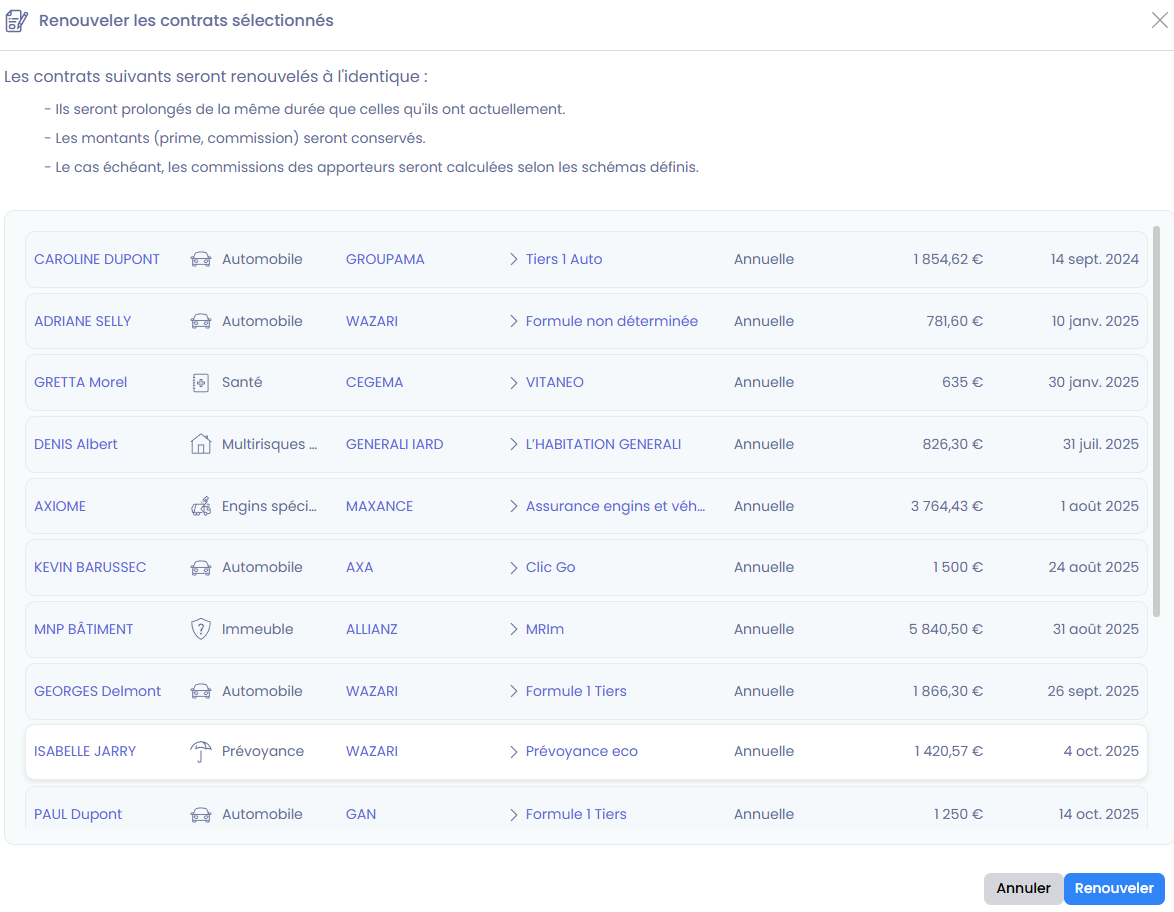Open client ADRIANE SELLY
This screenshot has width=1174, height=912.
tap(82, 321)
